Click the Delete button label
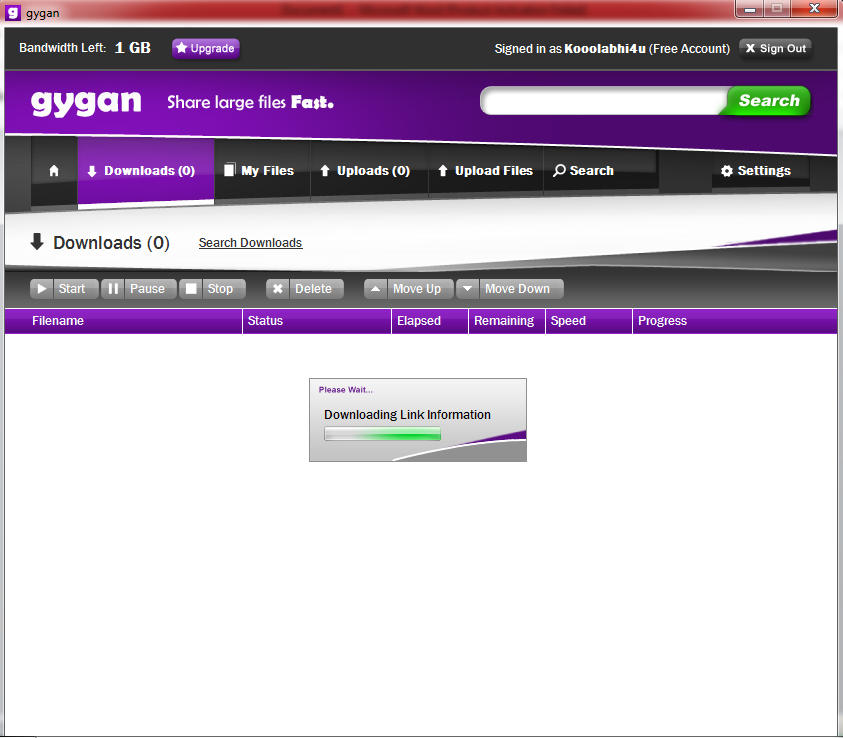Viewport: 843px width, 738px height. click(x=313, y=289)
